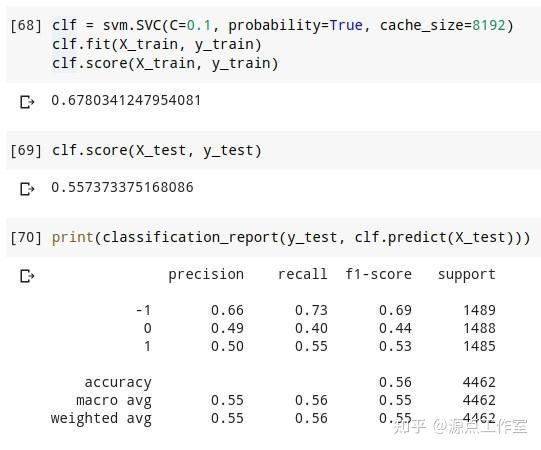541x450 pixels.
Task: Select cell number [70] run indicator
Action: 26,238
